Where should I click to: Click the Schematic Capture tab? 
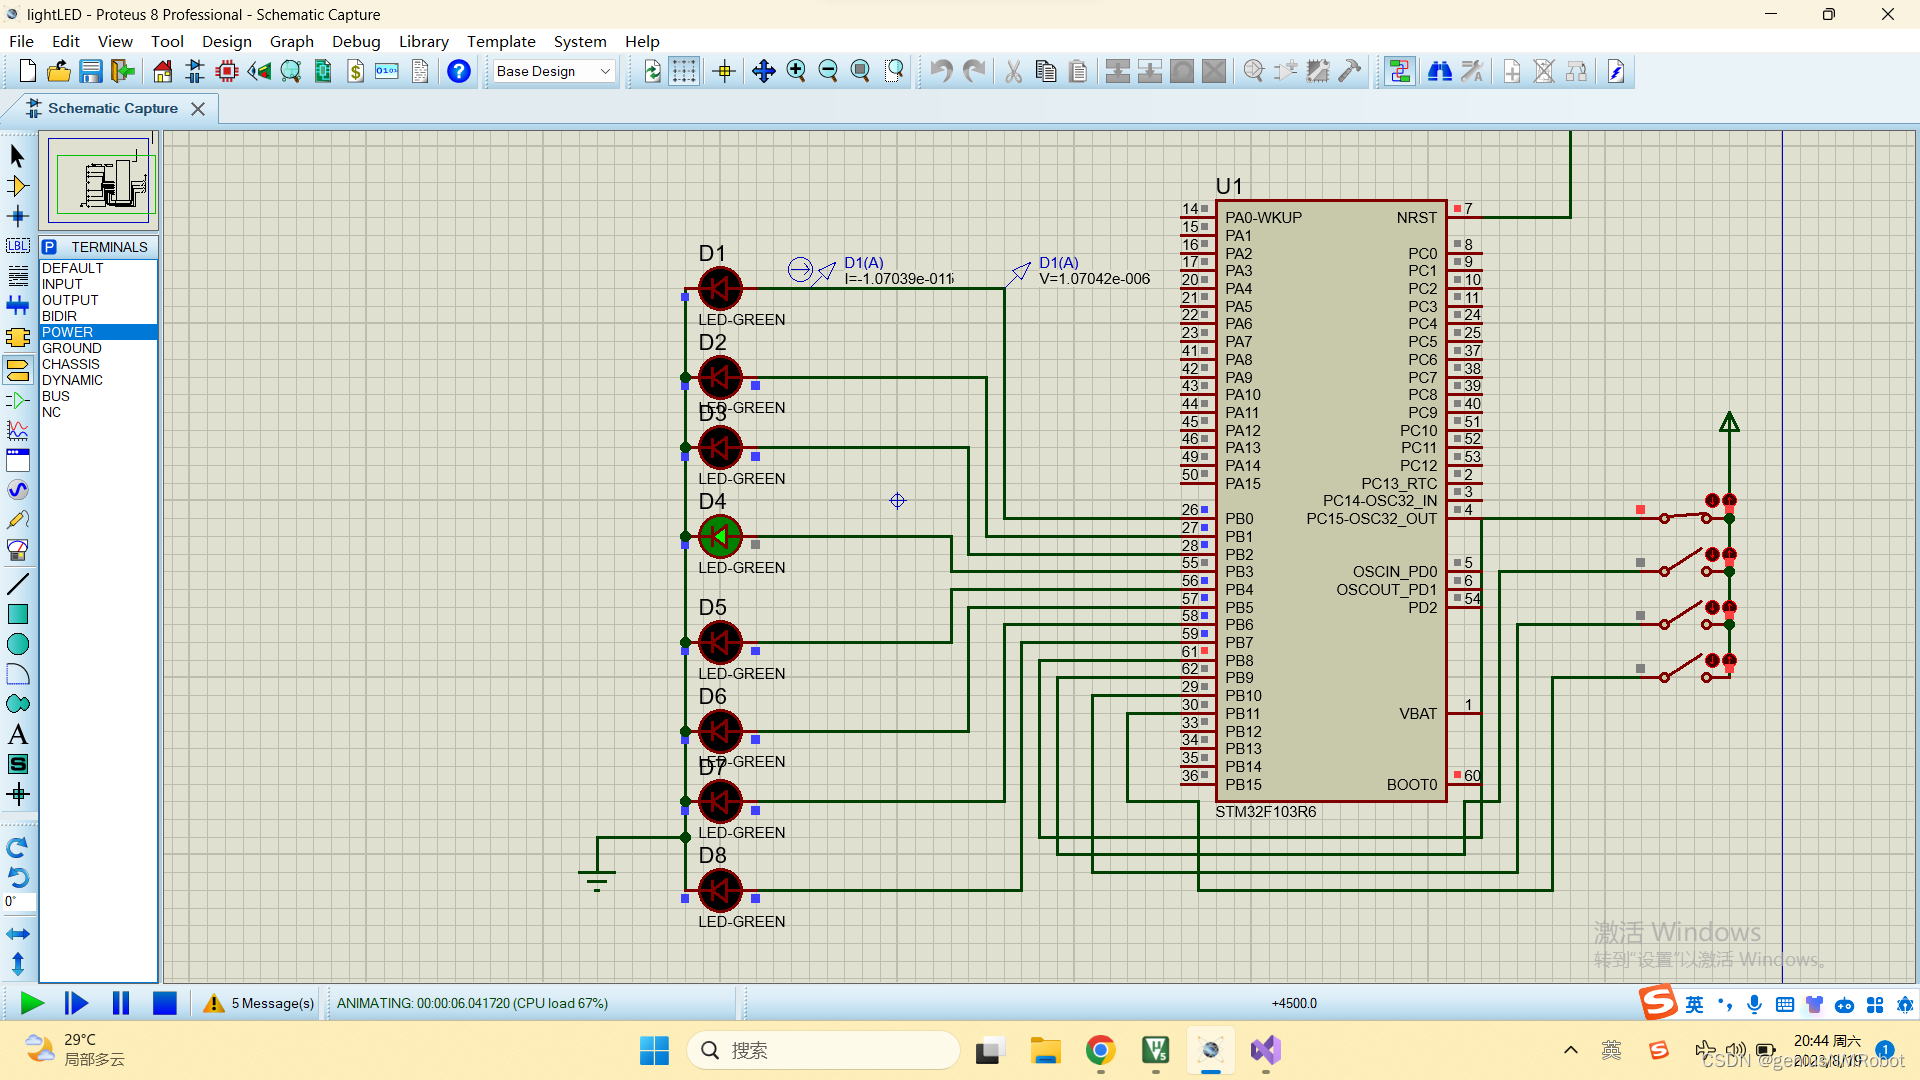112,108
